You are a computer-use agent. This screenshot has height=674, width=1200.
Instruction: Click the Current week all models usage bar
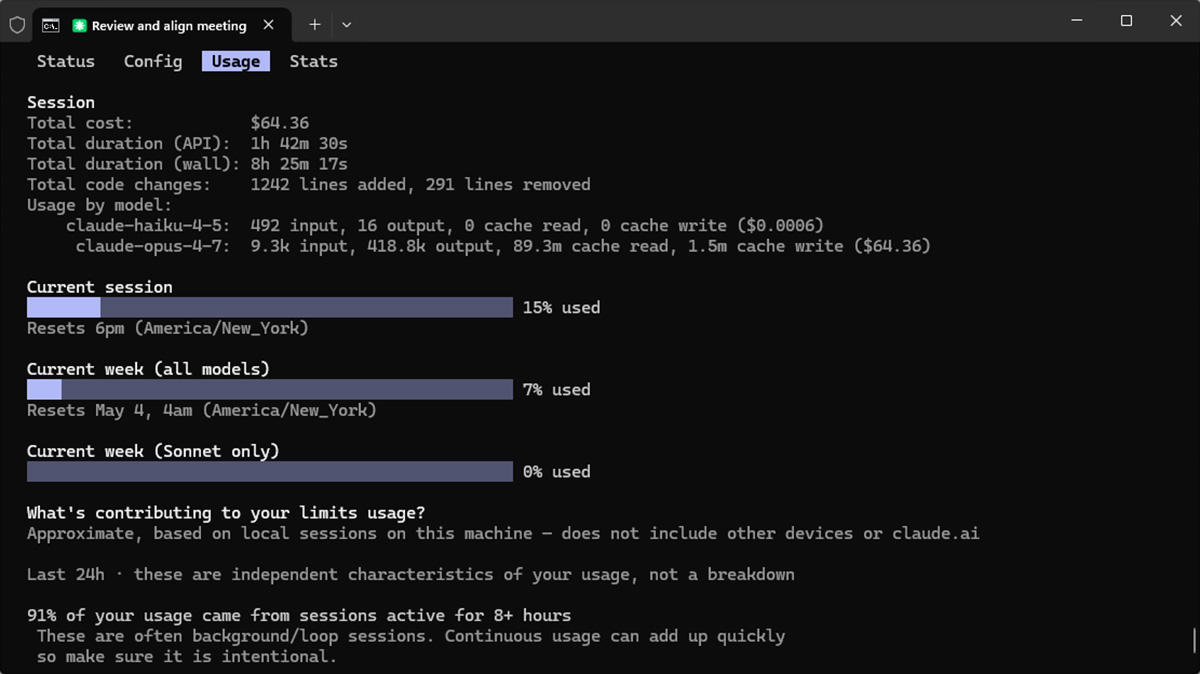point(269,389)
